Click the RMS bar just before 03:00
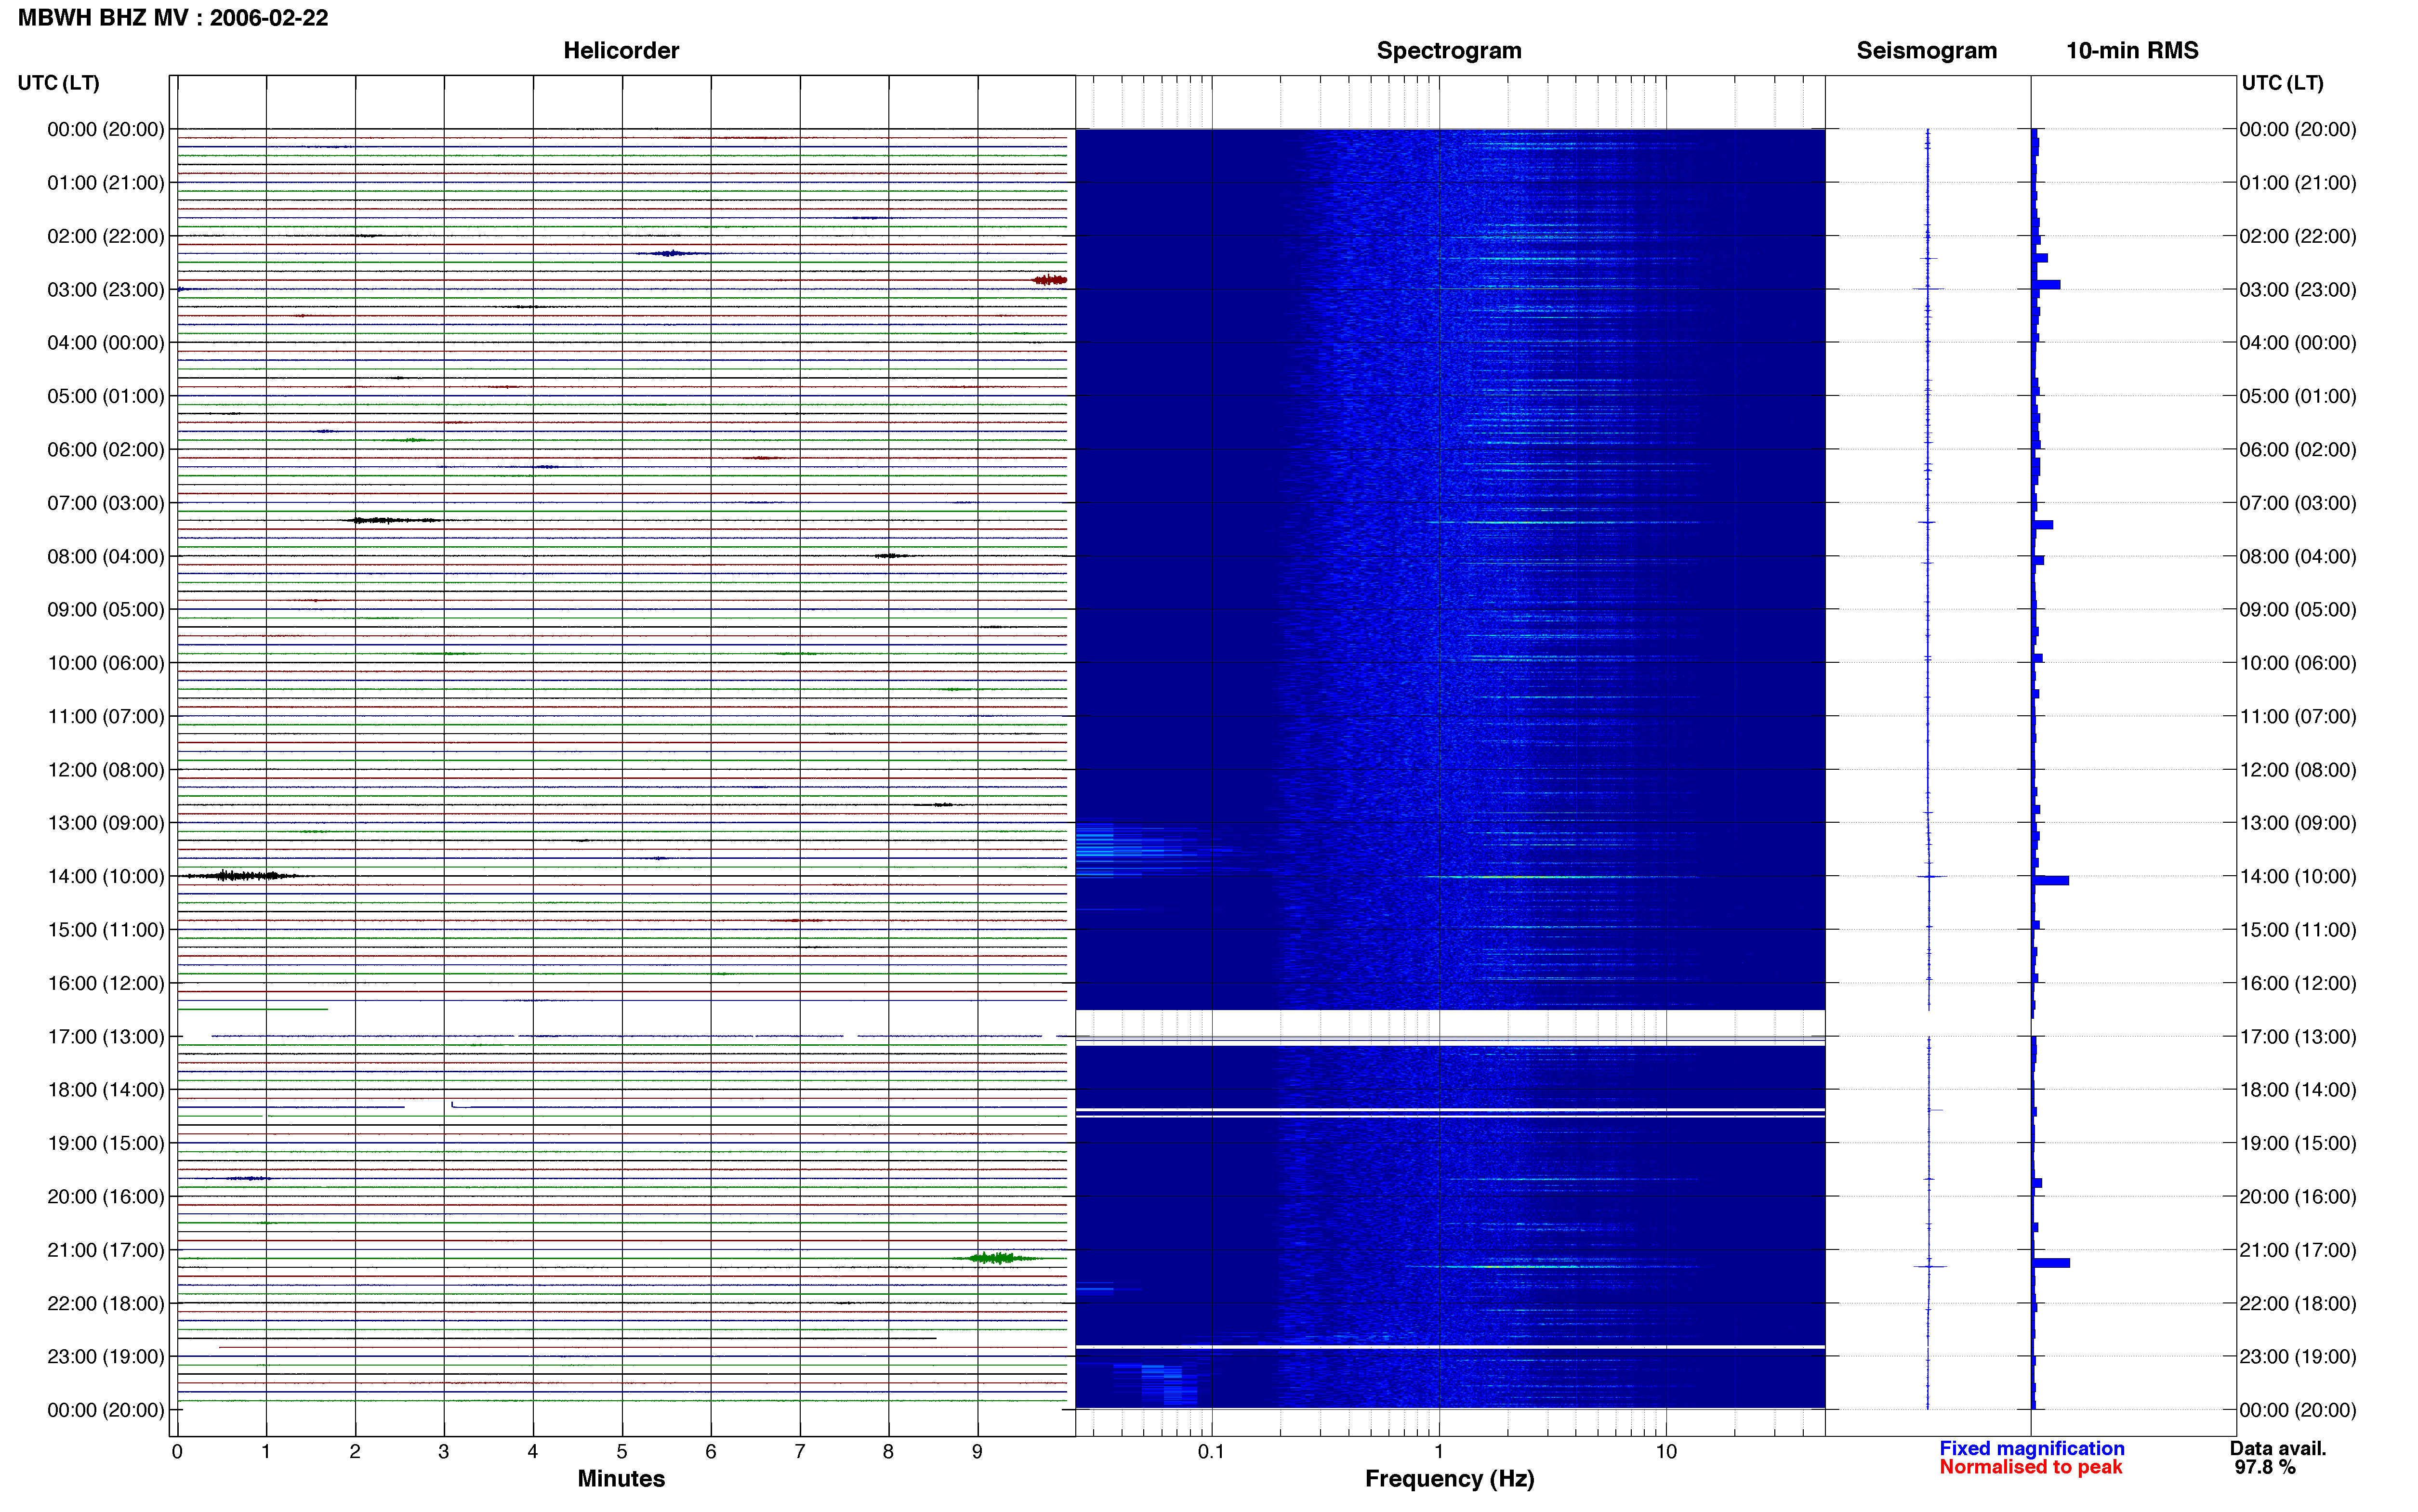This screenshot has width=2418, height=1512. (2046, 284)
